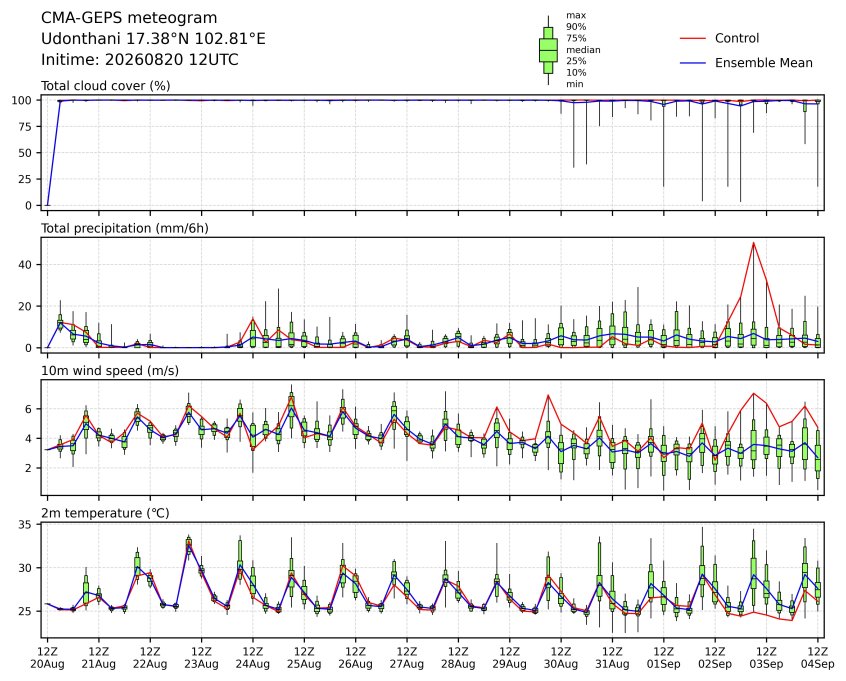Screen dimensions: 846x681
Task: Click the 12Z 24Aug axis label
Action: (253, 658)
